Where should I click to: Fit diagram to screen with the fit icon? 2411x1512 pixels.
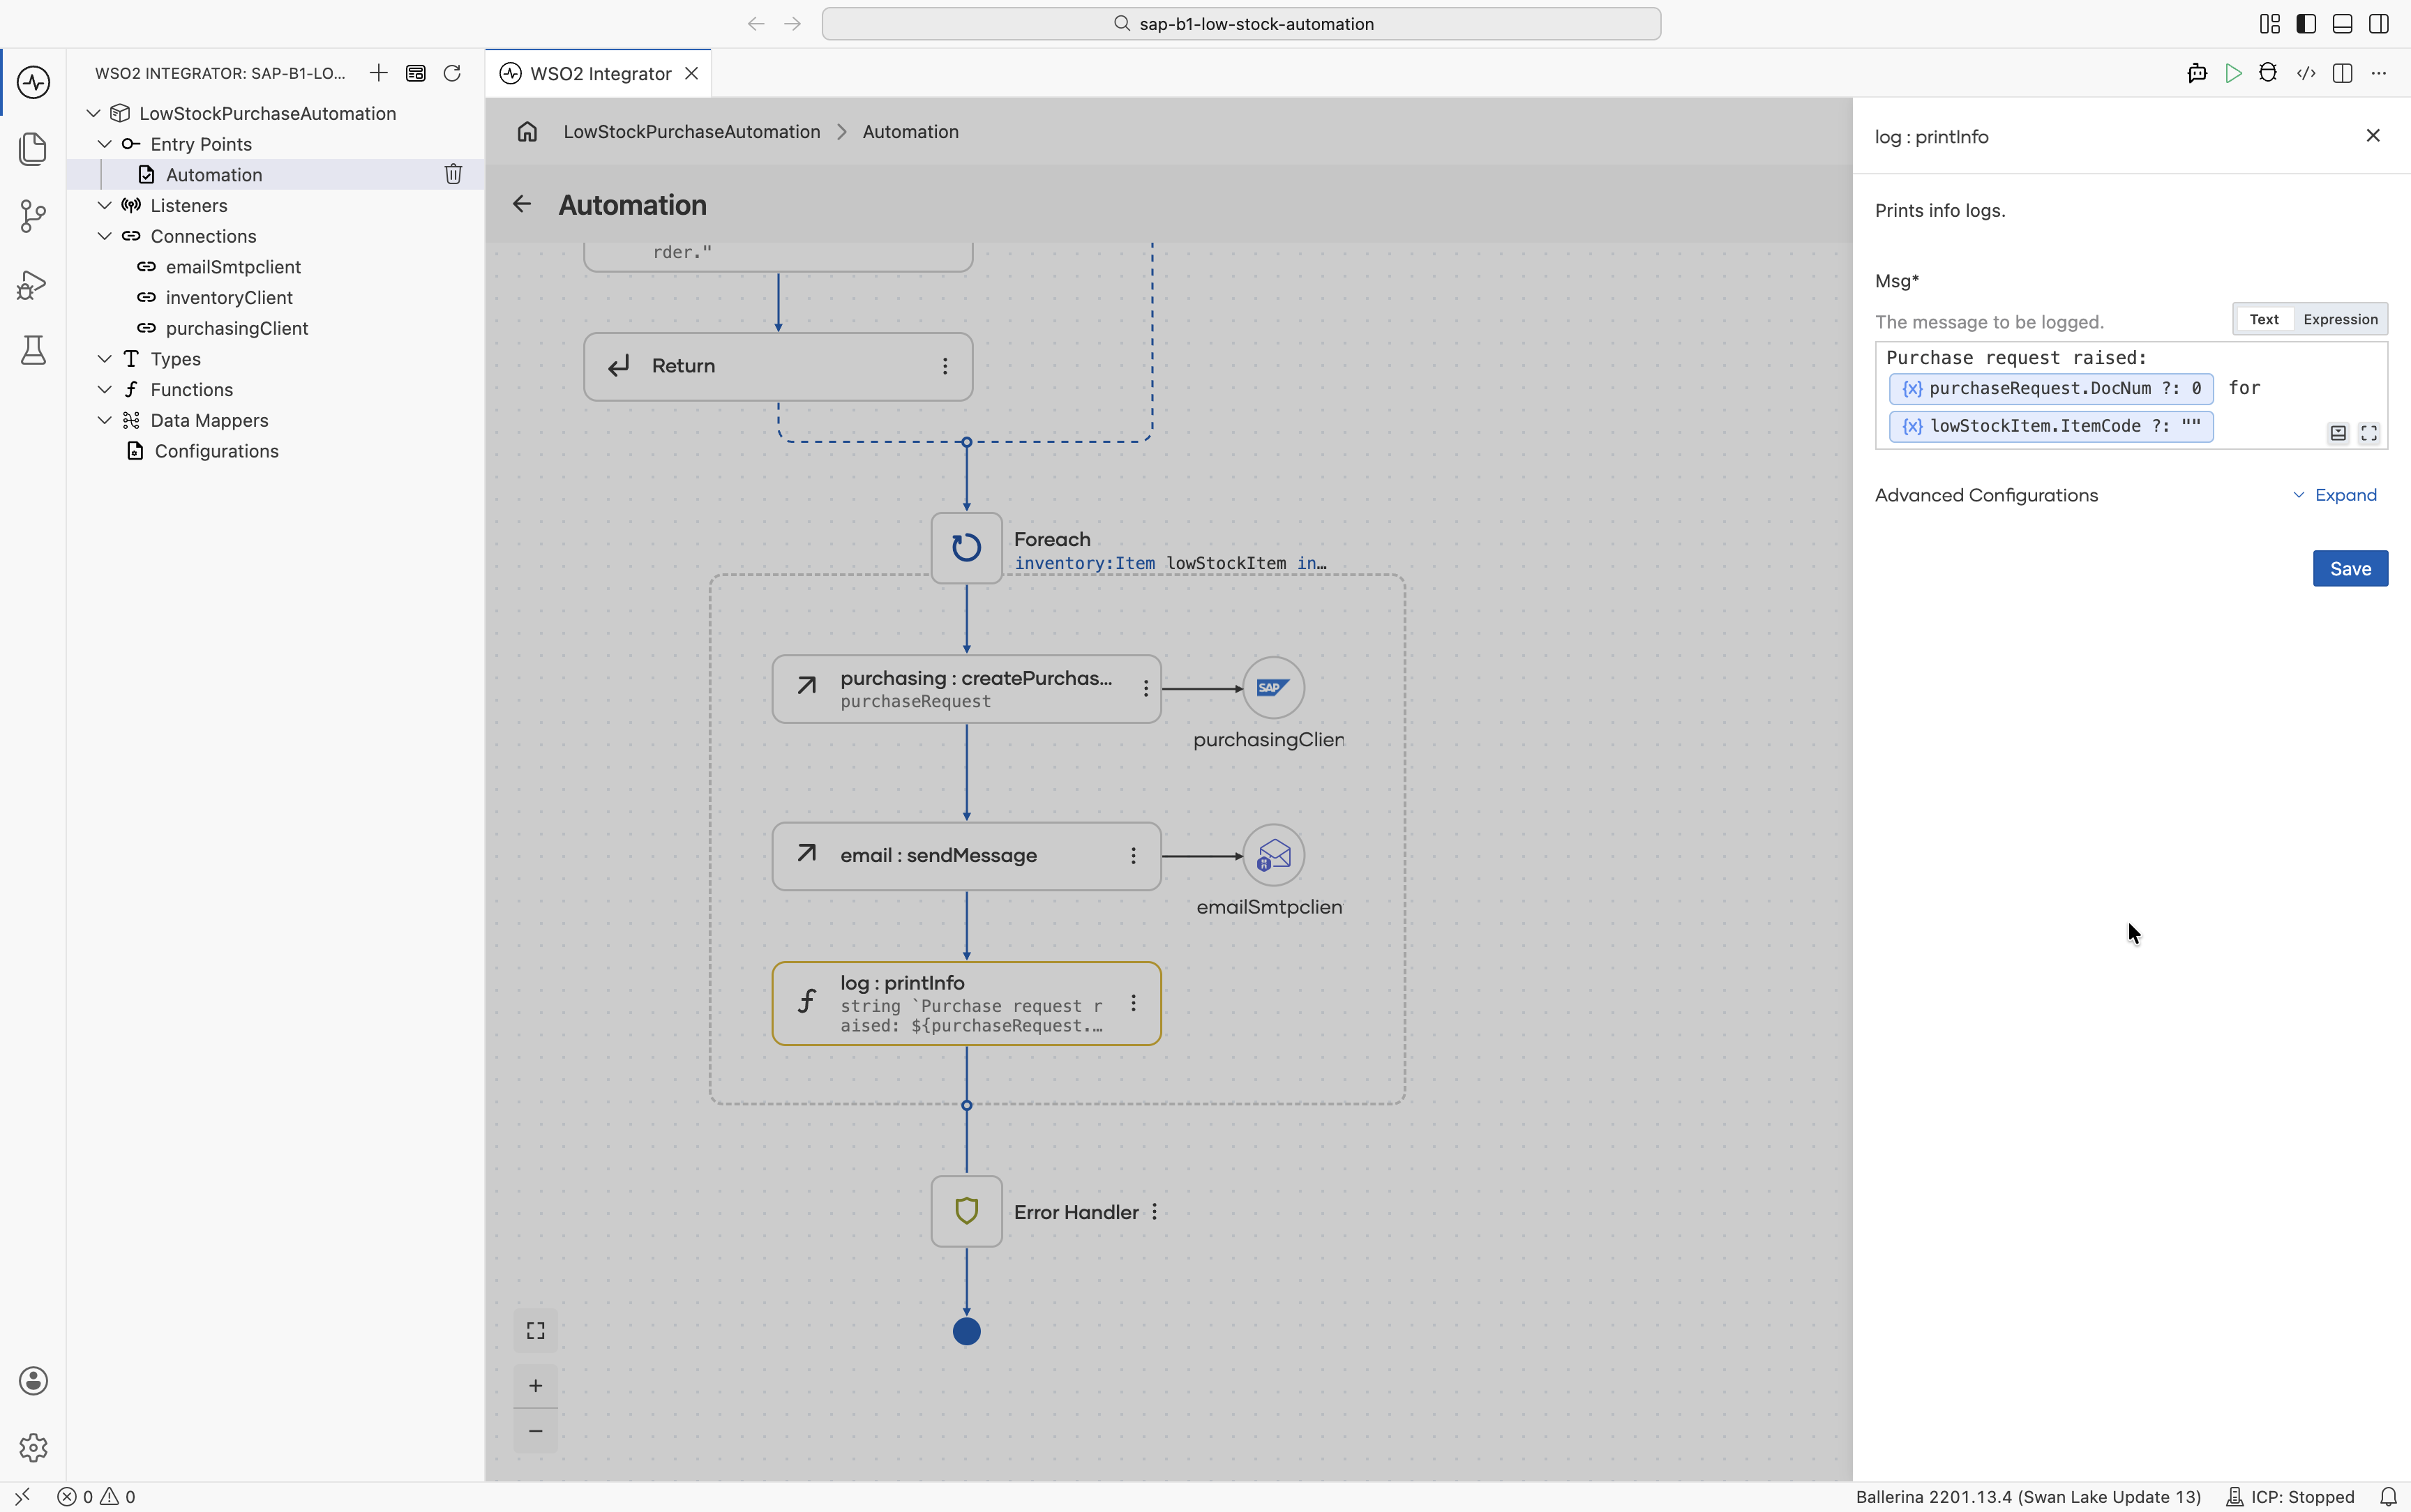(x=536, y=1331)
